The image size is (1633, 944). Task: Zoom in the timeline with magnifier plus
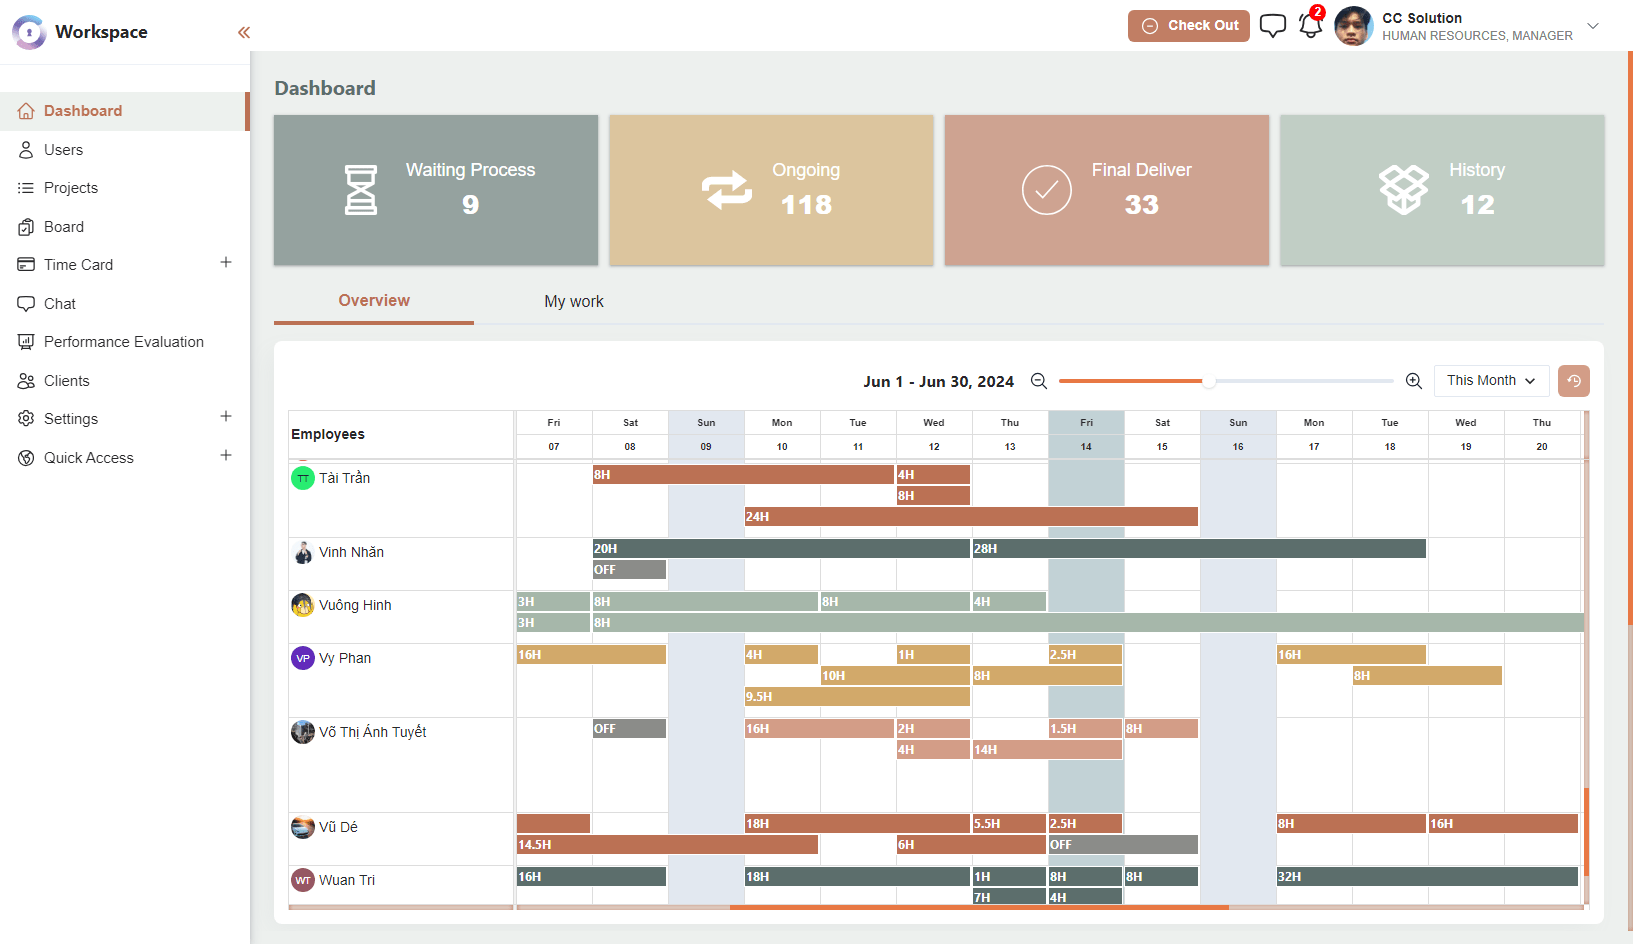[1414, 381]
